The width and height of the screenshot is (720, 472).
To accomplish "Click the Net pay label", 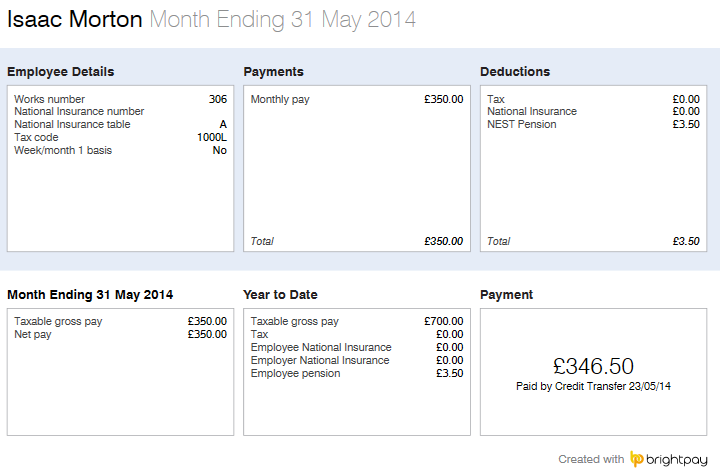I will (x=33, y=334).
